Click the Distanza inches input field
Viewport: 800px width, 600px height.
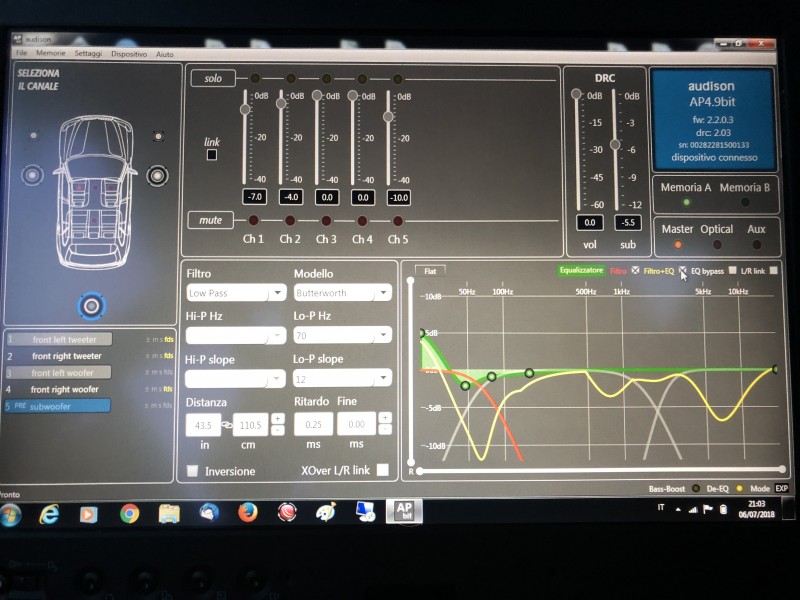203,425
